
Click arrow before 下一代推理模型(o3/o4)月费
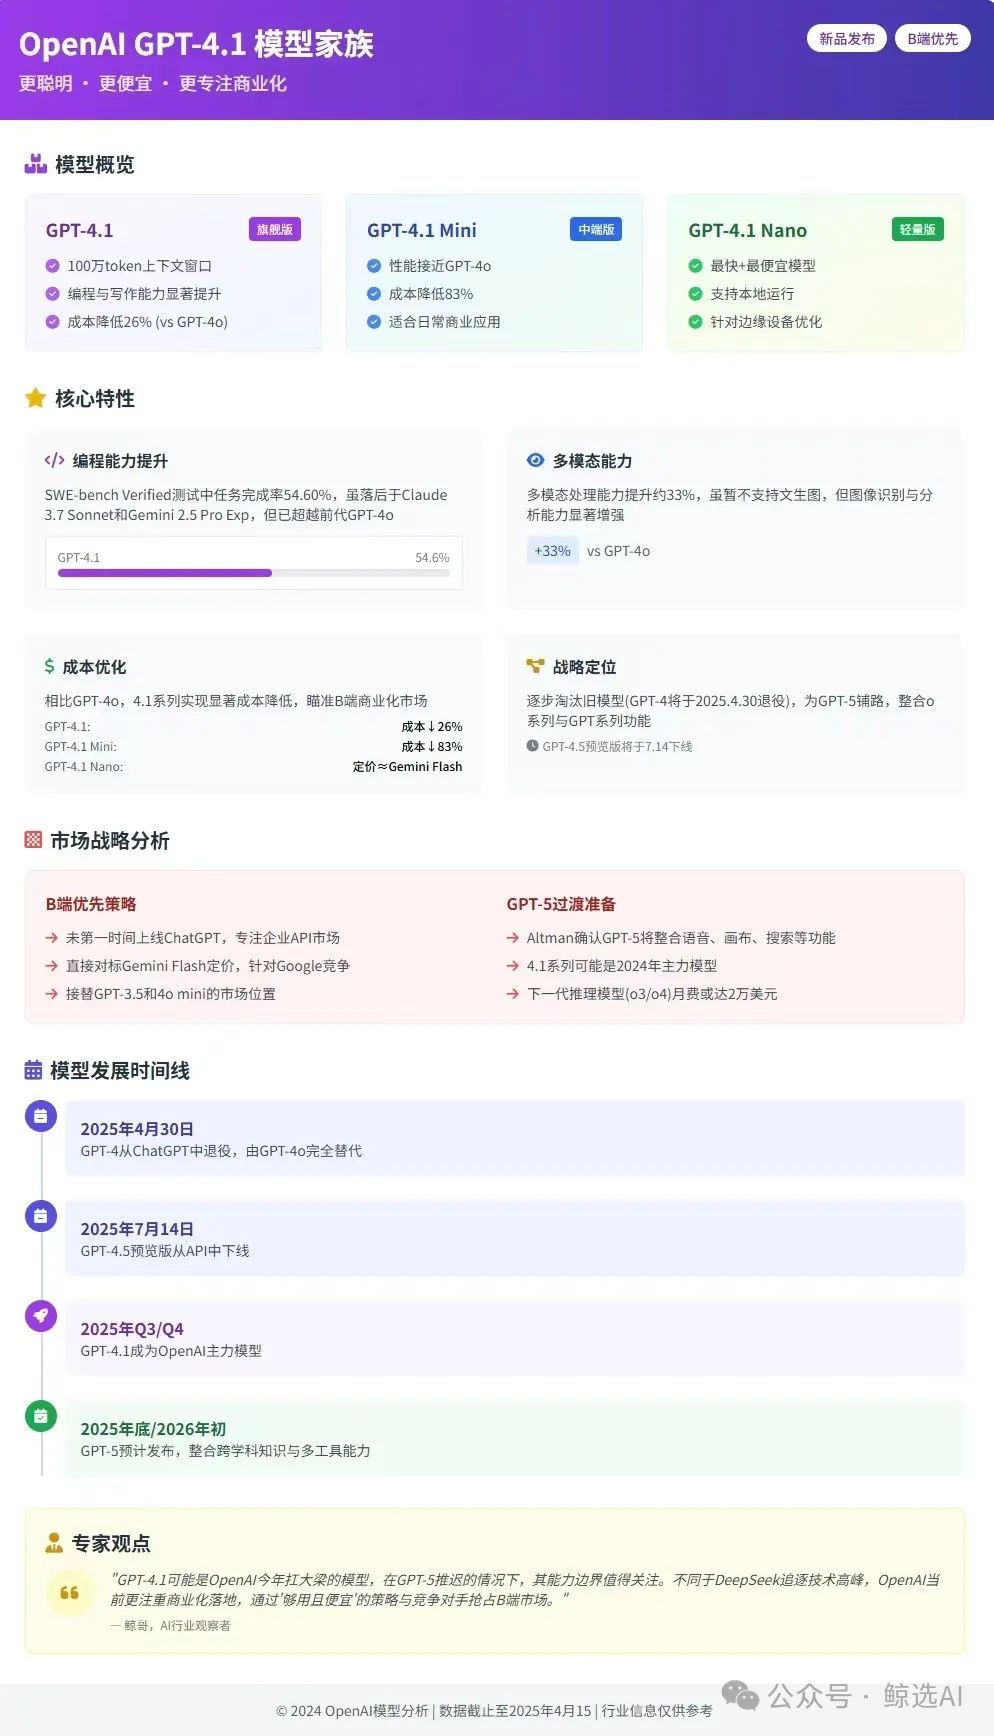tap(512, 994)
